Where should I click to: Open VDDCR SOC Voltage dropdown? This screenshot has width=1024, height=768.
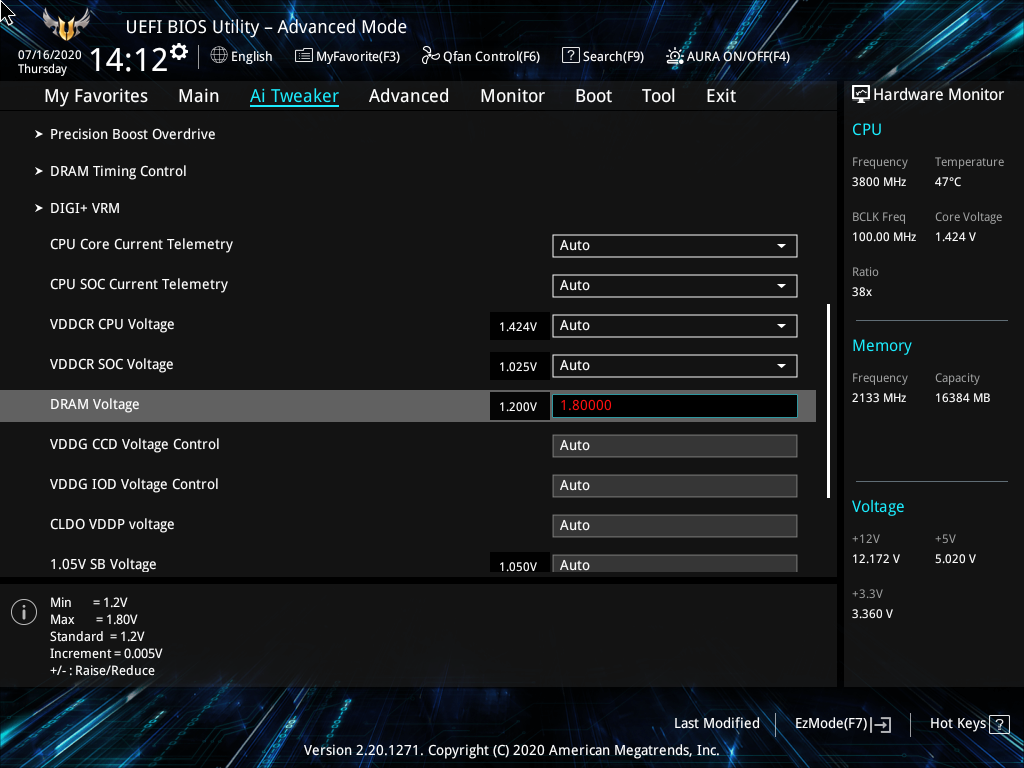click(x=675, y=366)
